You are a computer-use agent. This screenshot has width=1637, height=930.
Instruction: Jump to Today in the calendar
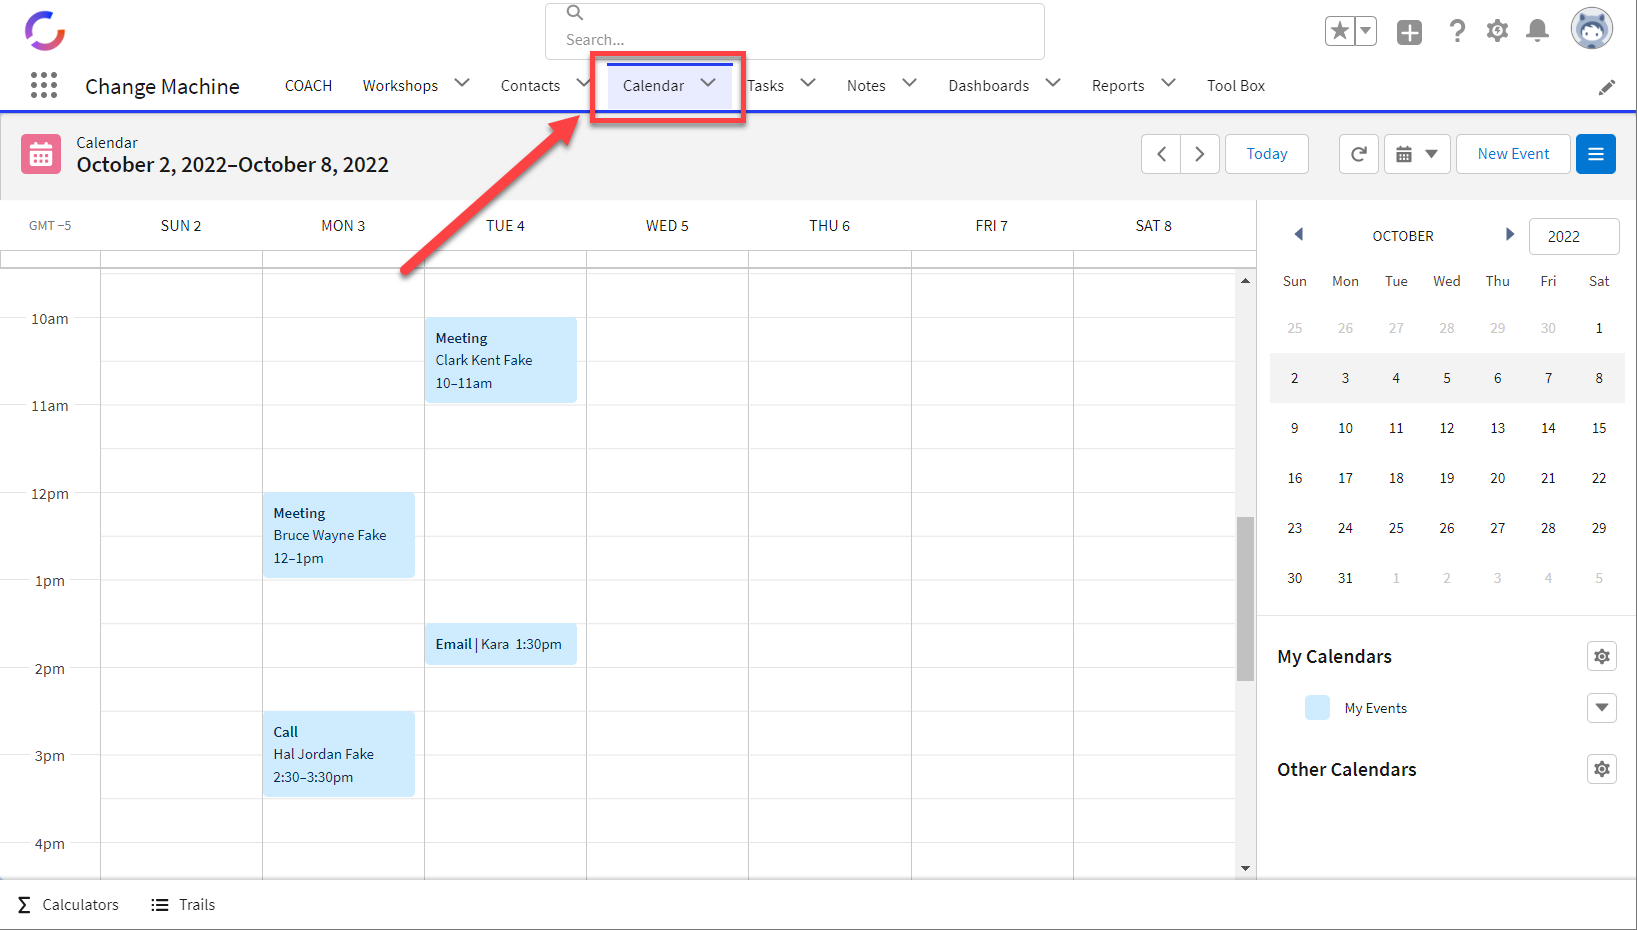point(1266,154)
